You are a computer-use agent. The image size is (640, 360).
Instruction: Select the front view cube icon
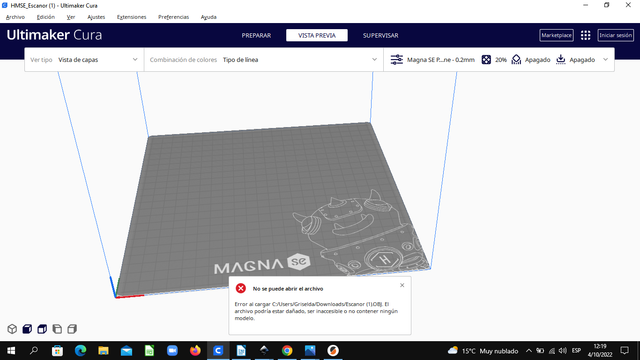(27, 329)
